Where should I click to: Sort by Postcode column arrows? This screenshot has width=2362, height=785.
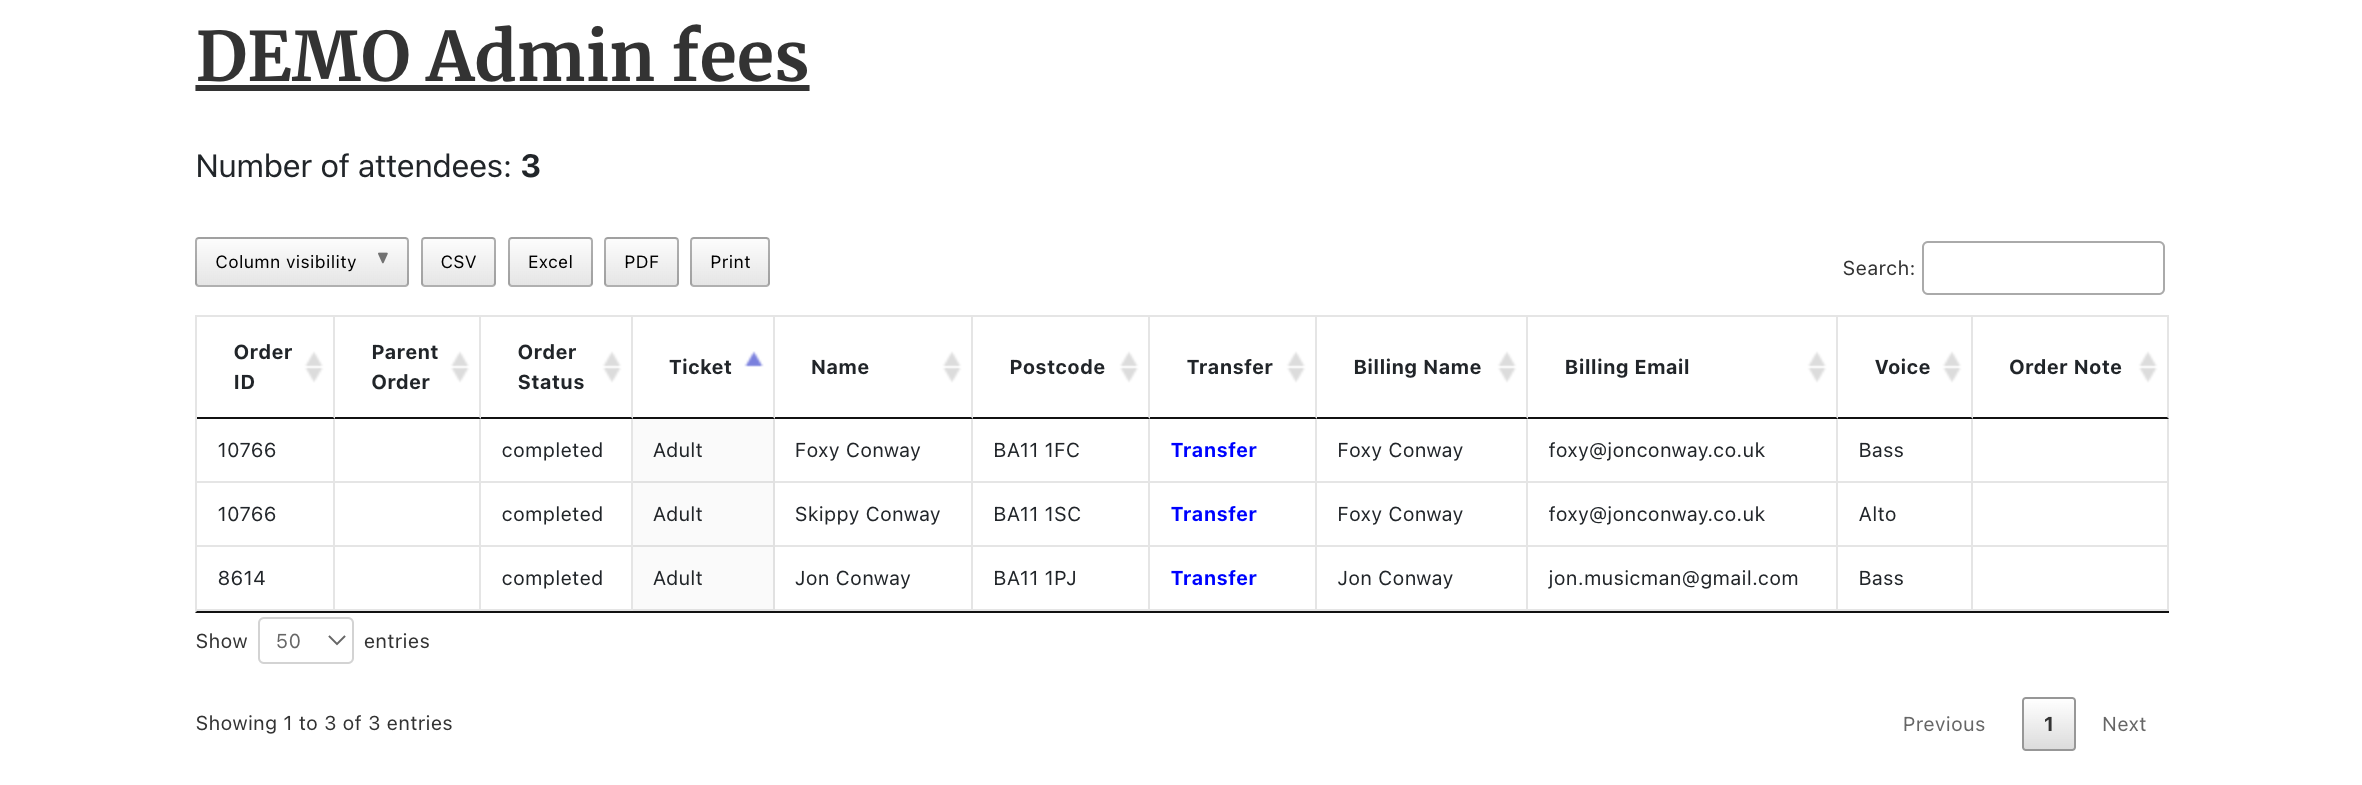1128,367
